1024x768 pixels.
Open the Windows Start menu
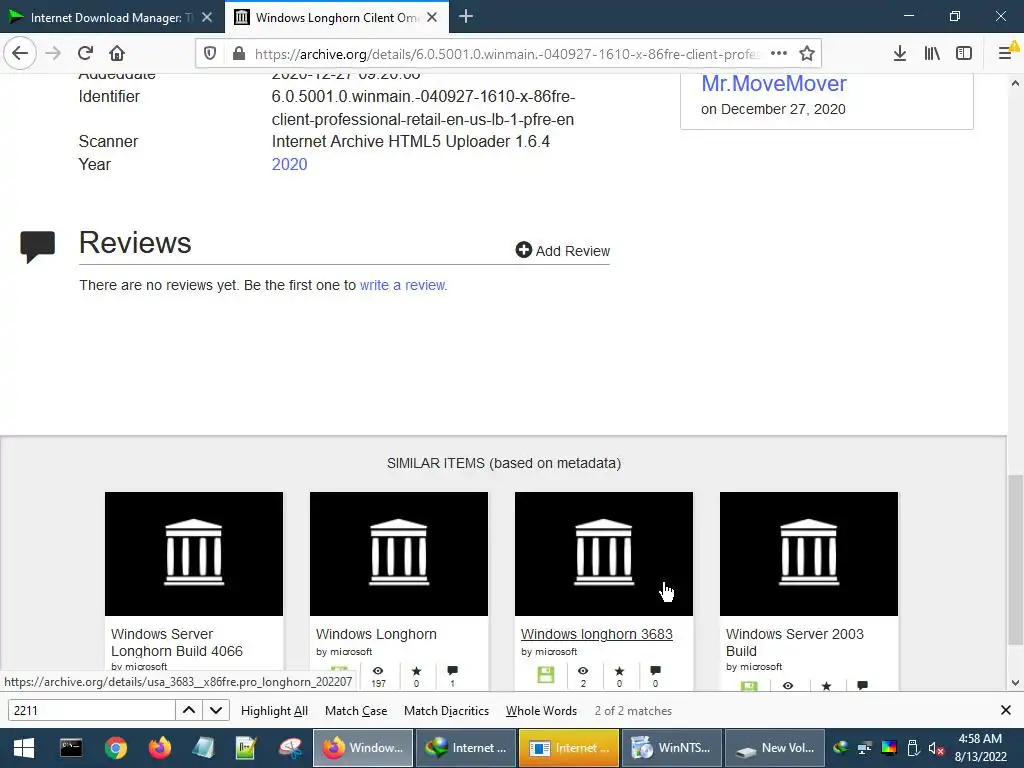pos(24,748)
